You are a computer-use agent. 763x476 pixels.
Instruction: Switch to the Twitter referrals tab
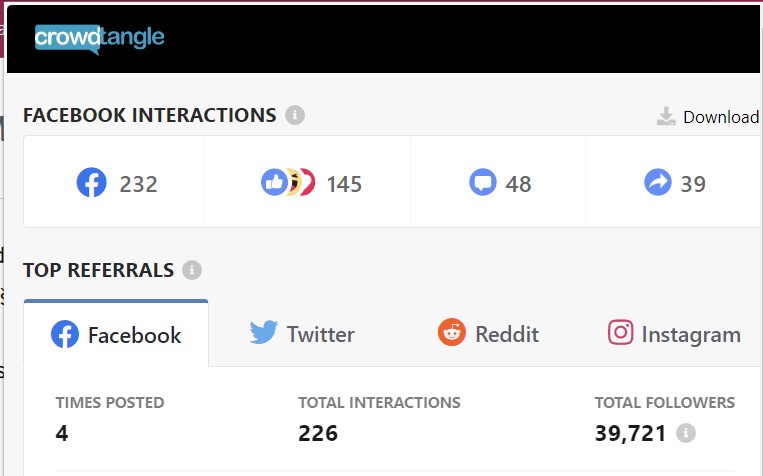[302, 334]
